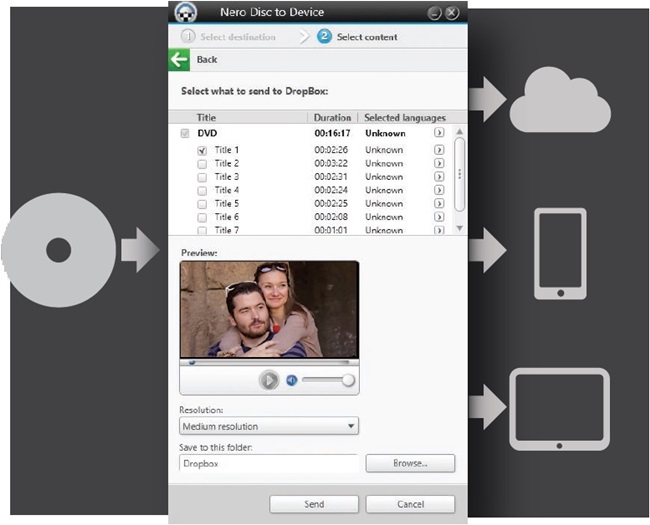Click the Browse button

410,463
